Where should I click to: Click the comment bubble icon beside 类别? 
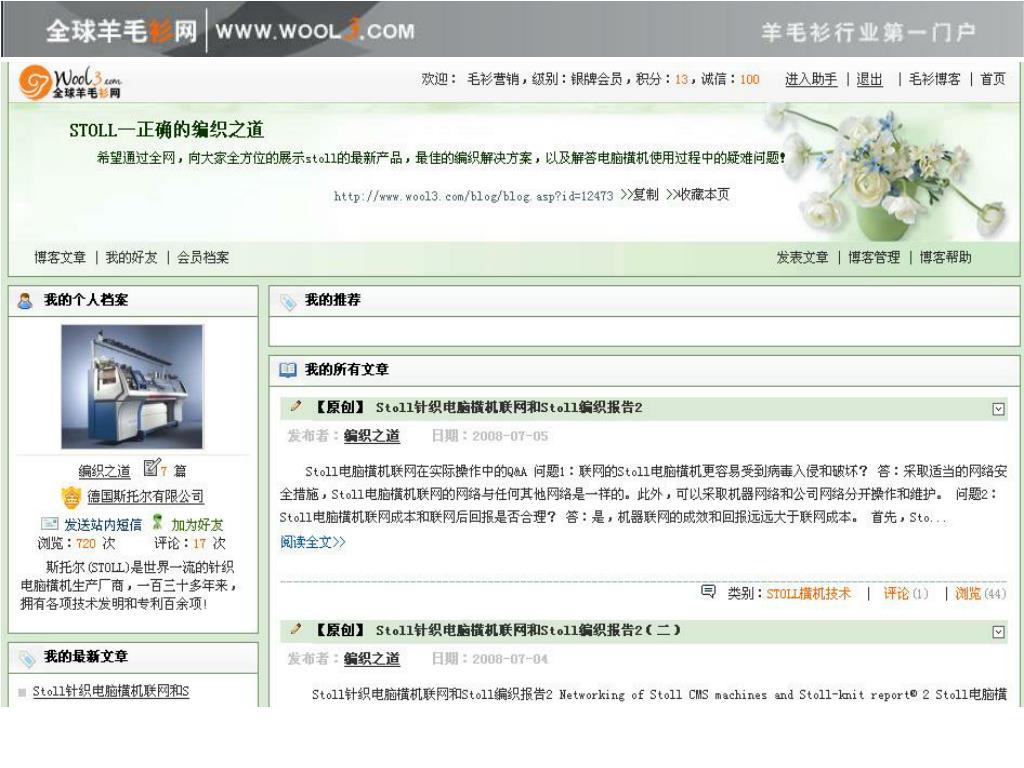708,591
